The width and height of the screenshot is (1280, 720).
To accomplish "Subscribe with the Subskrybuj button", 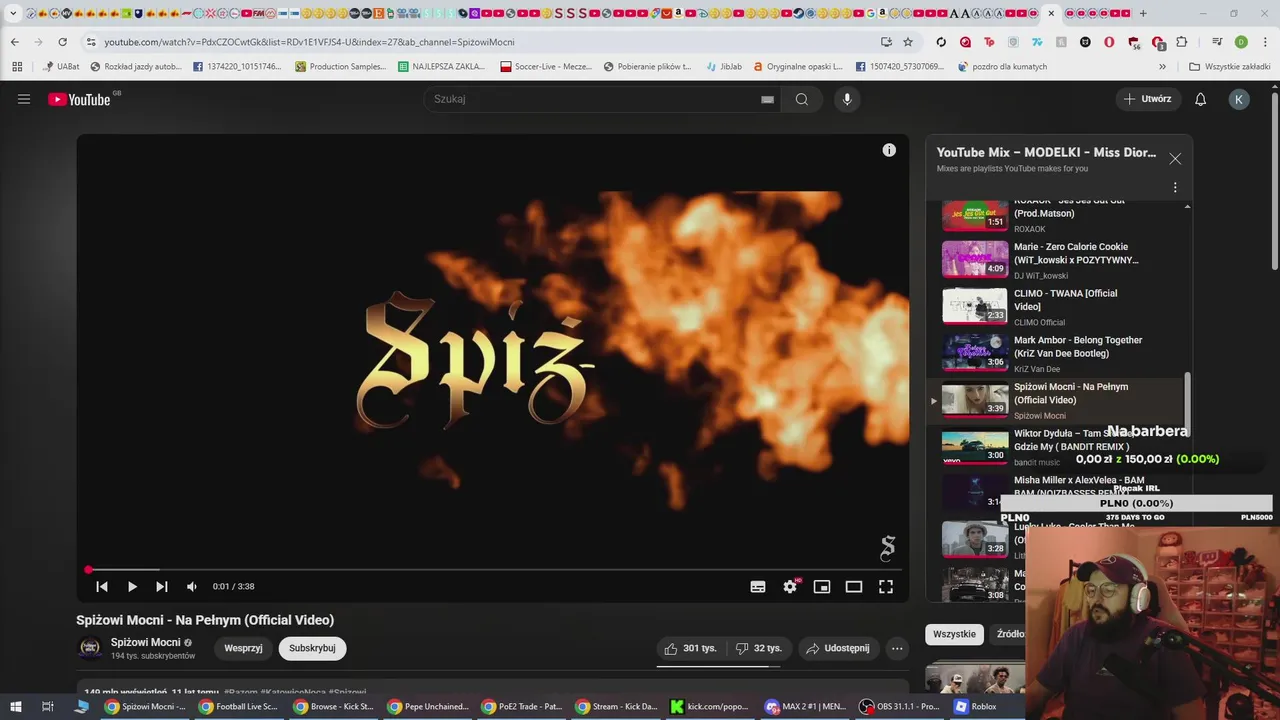I will [312, 648].
